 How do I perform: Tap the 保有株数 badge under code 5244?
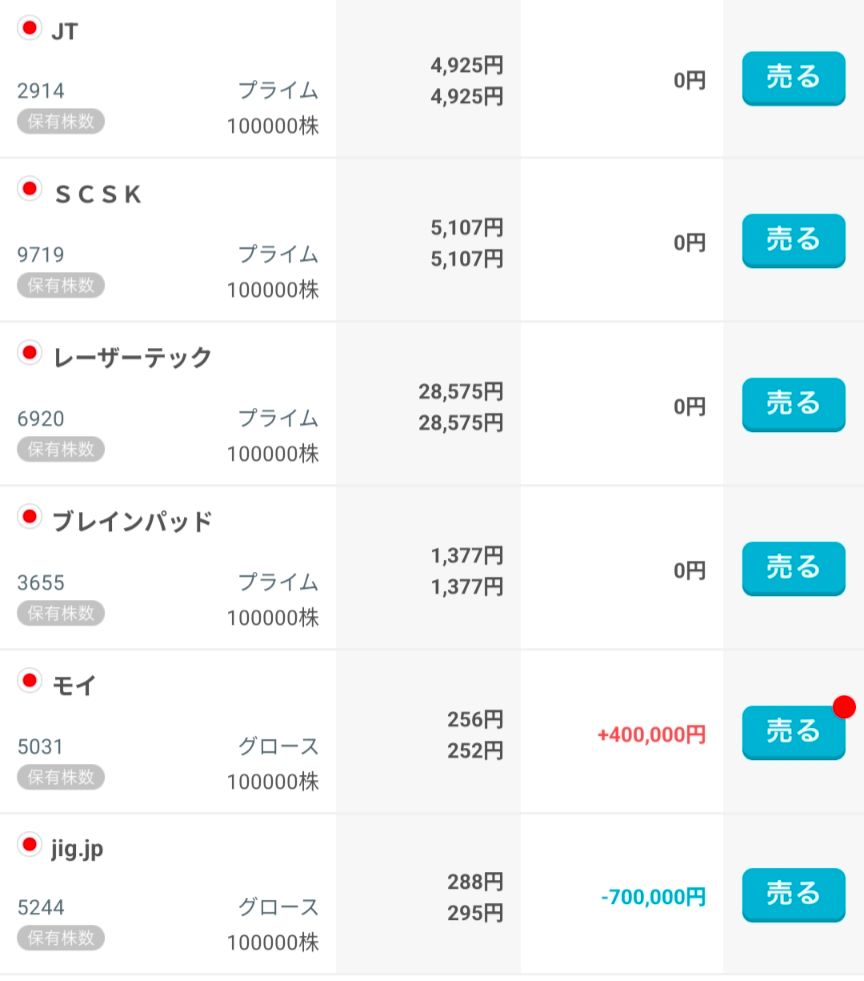(61, 938)
